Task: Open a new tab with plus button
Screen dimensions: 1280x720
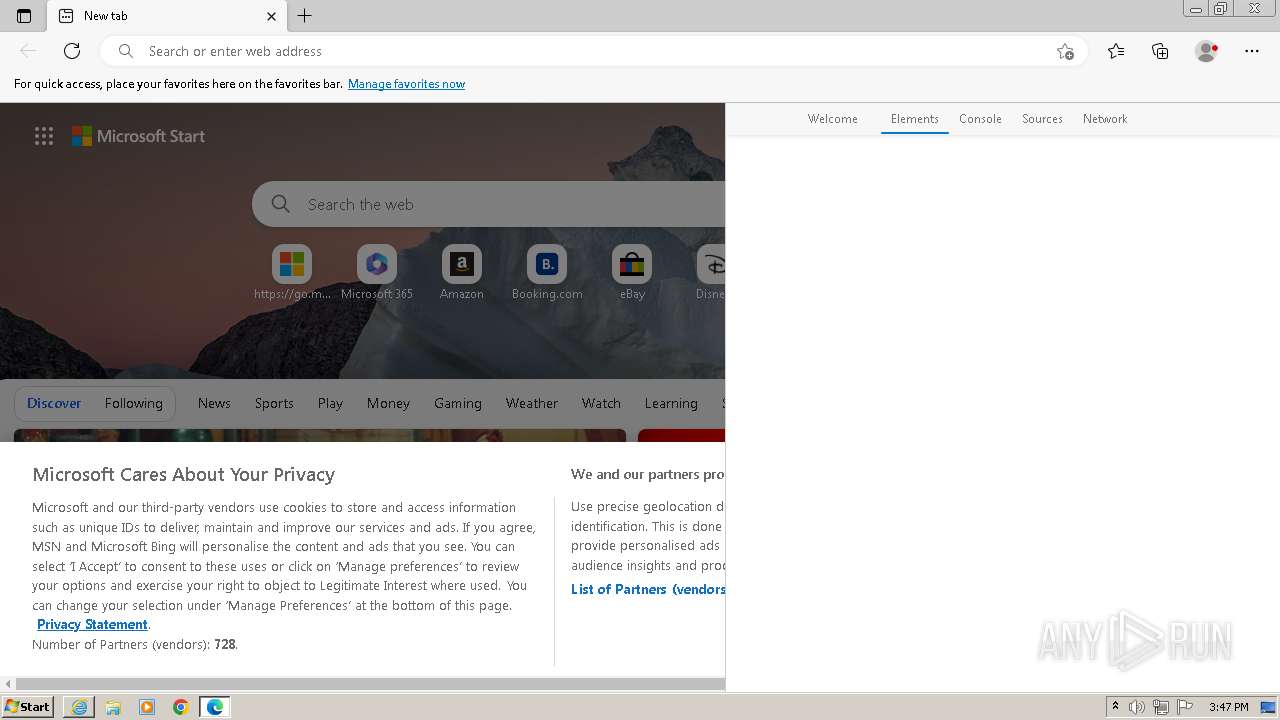Action: 305,16
